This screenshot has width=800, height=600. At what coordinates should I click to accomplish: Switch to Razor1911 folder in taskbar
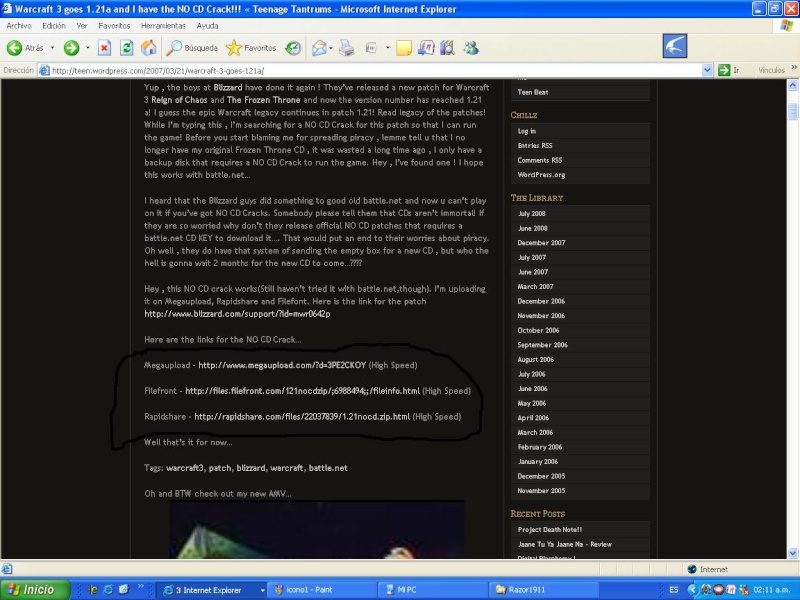click(542, 590)
